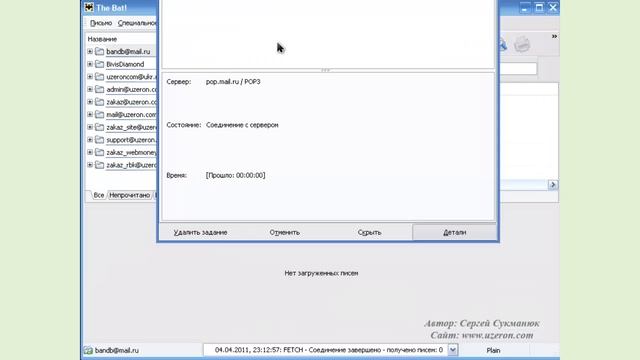The height and width of the screenshot is (360, 640).
Task: Open the Специальное menu
Action: (x=137, y=23)
